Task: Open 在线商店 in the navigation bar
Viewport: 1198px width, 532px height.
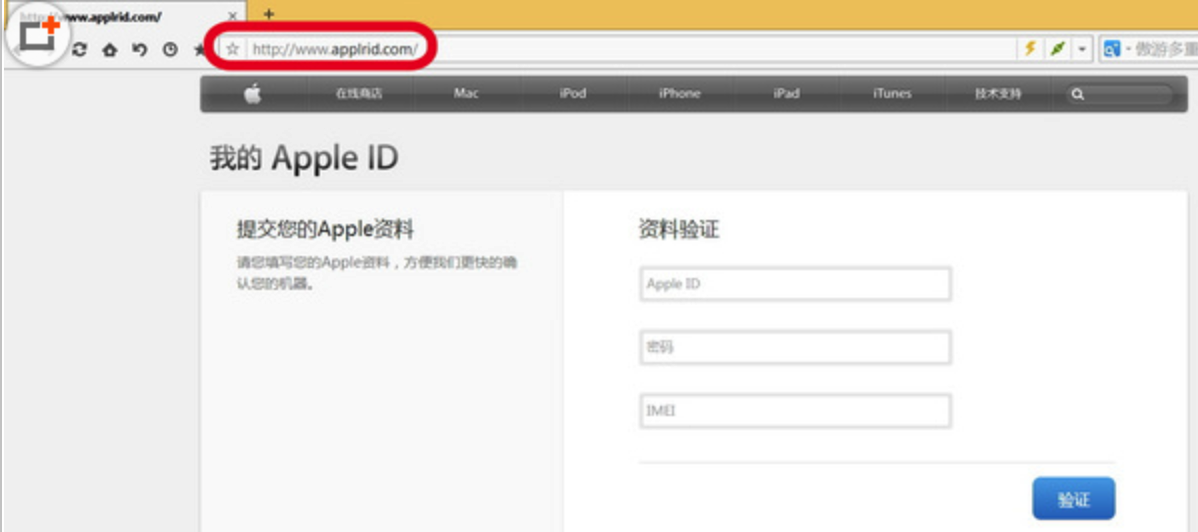Action: pos(359,94)
